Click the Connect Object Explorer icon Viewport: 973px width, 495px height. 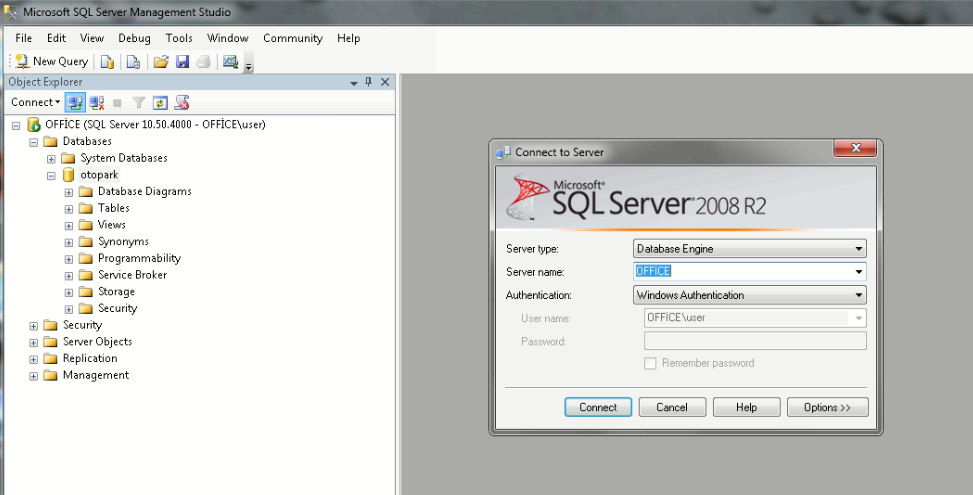coord(75,102)
